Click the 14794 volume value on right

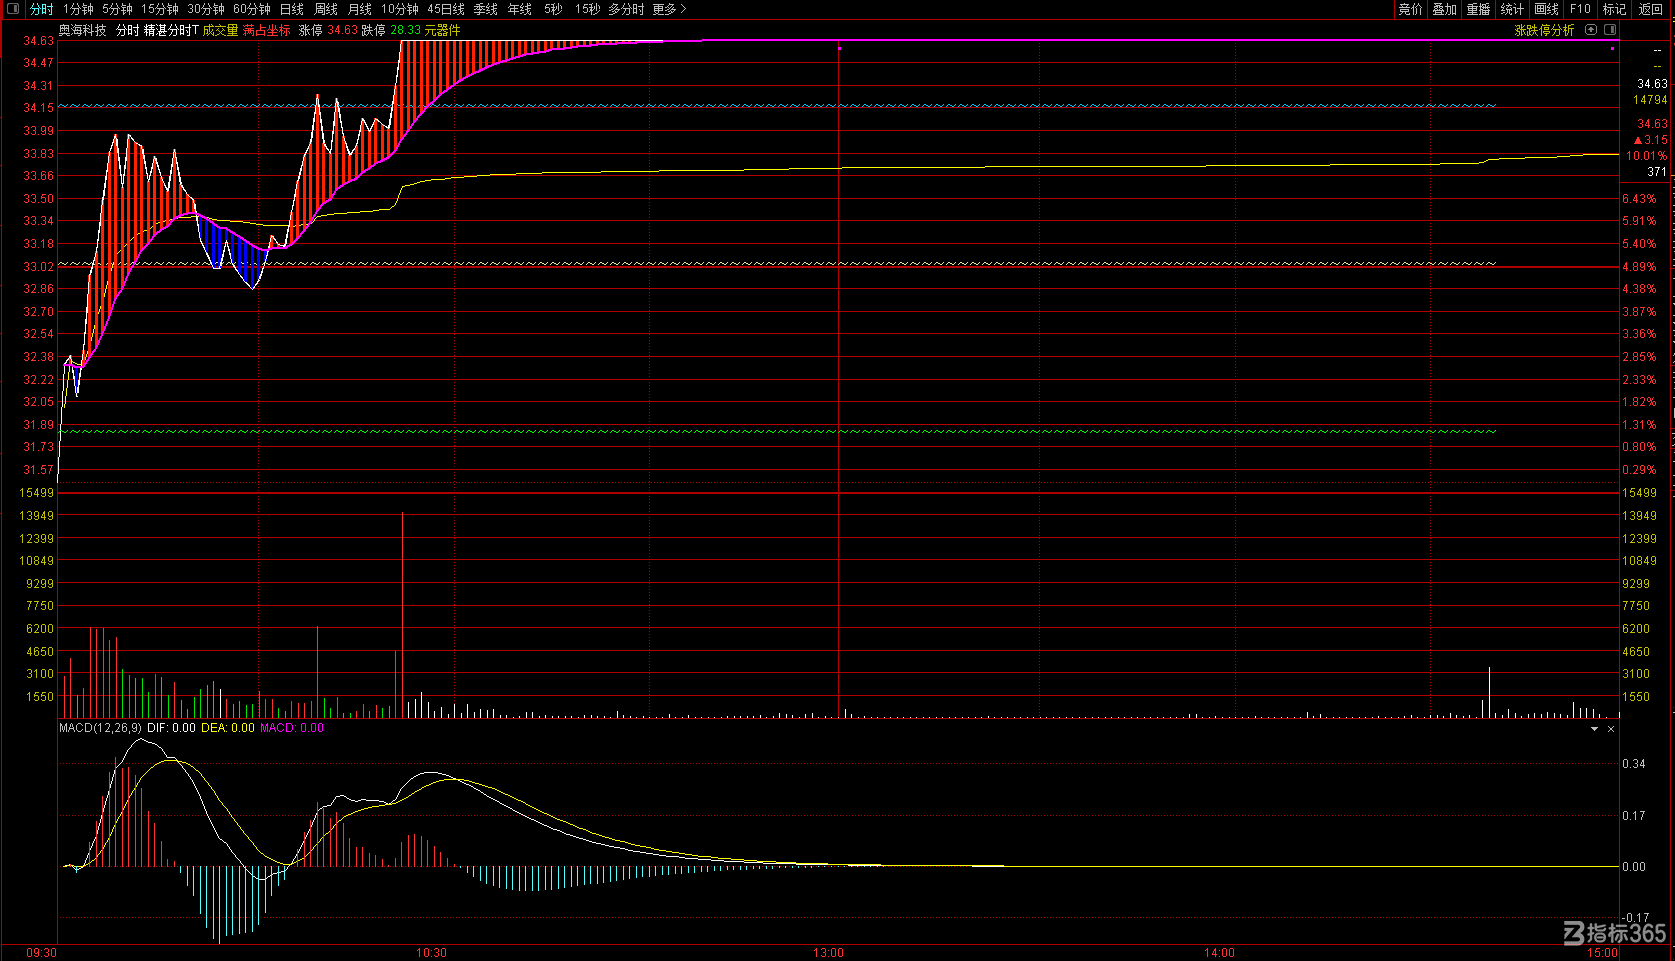[1650, 100]
